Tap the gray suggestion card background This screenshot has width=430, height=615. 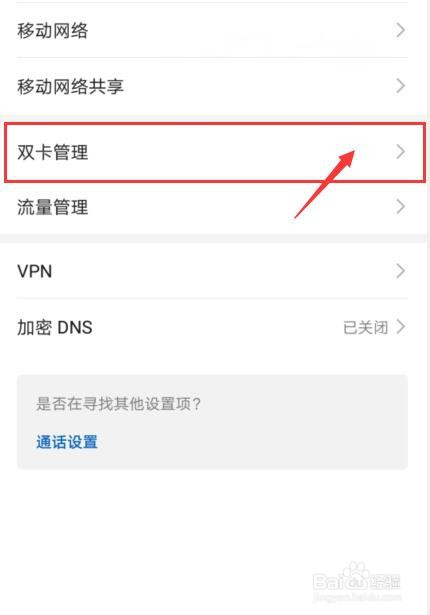click(212, 422)
